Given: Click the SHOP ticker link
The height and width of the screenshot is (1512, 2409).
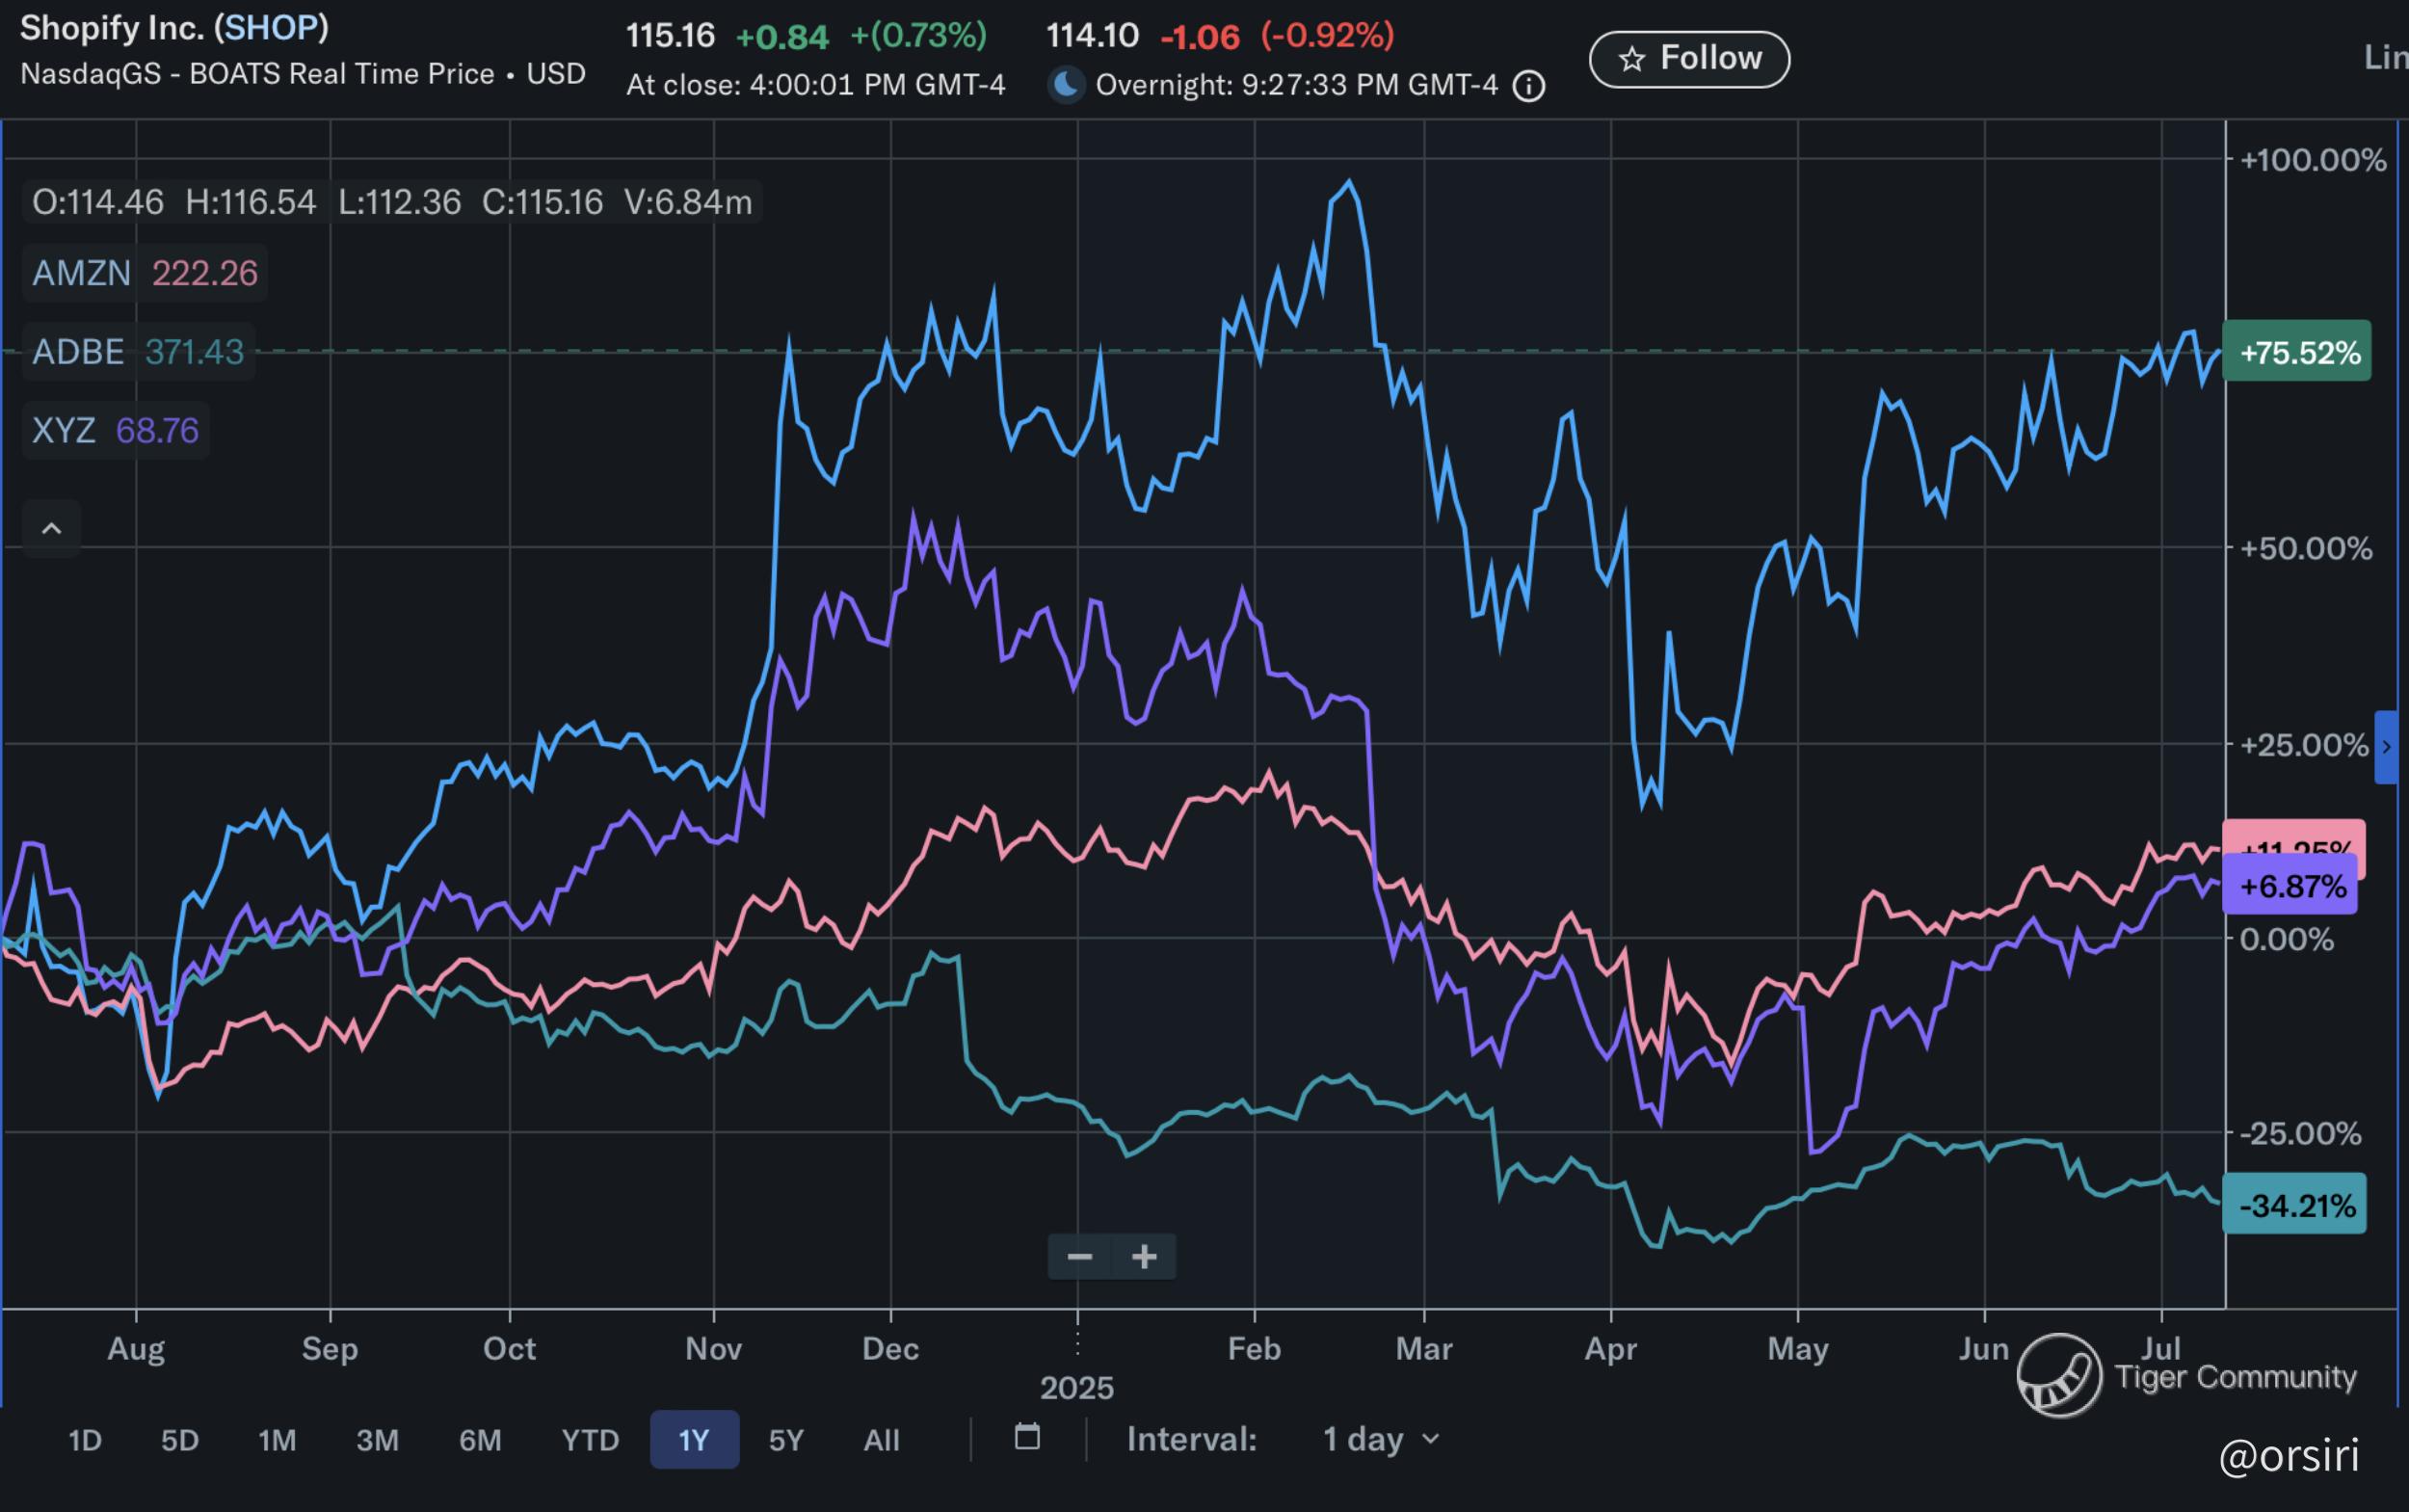Looking at the screenshot, I should 271,28.
